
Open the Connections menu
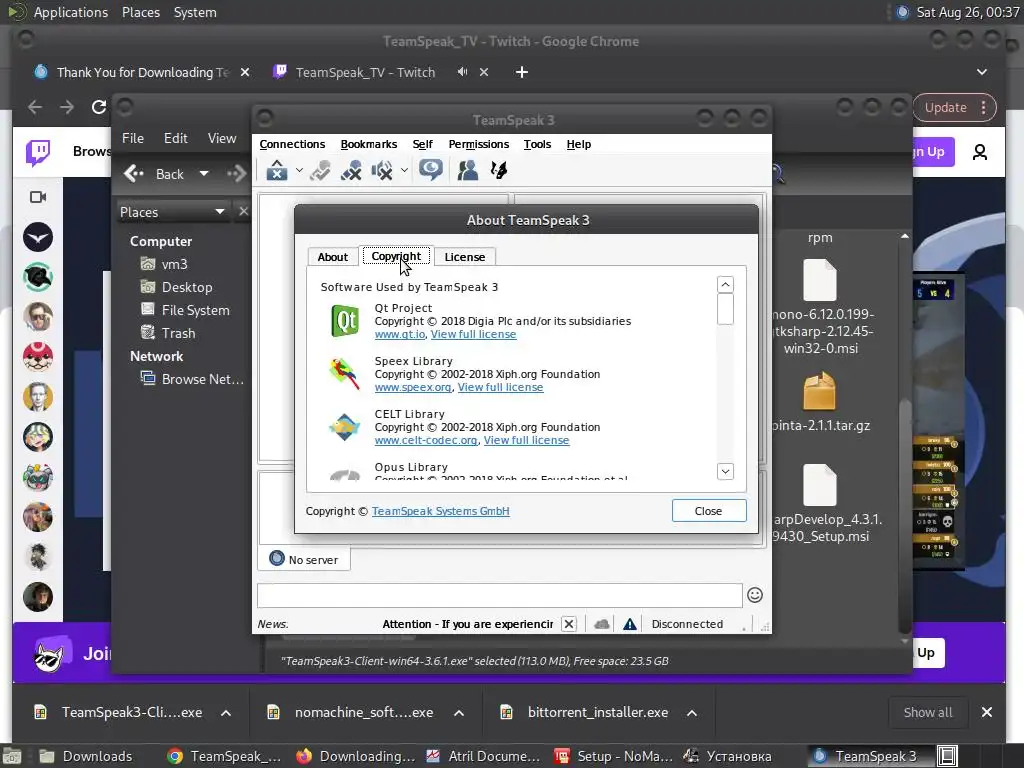292,144
